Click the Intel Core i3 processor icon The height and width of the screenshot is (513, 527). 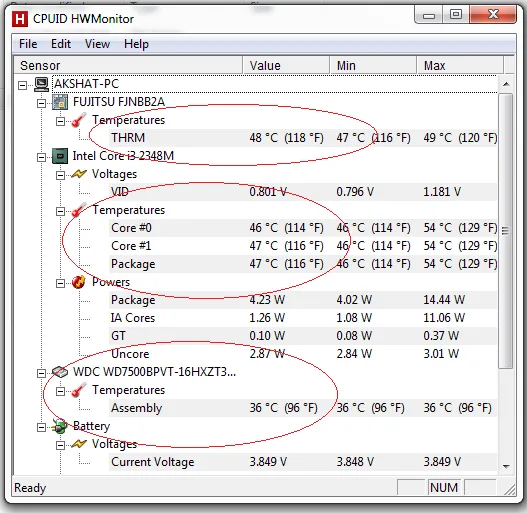(60, 156)
